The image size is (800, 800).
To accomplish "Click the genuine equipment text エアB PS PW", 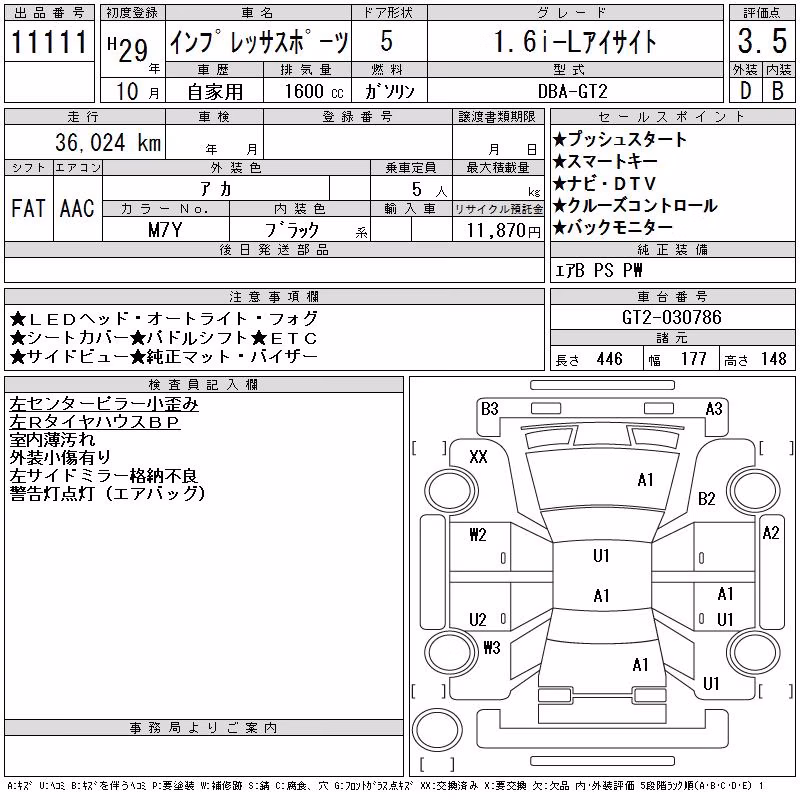I will click(x=598, y=270).
